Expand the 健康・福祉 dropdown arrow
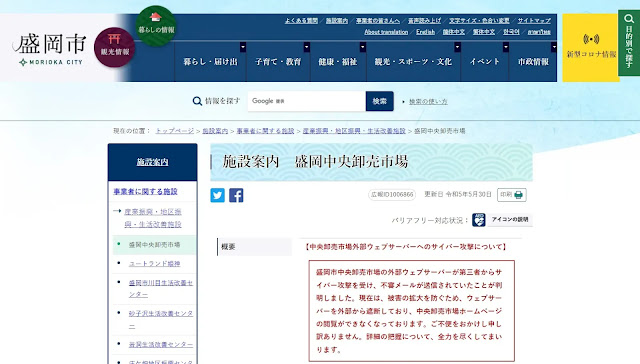This screenshot has width=640, height=364. coord(362,47)
